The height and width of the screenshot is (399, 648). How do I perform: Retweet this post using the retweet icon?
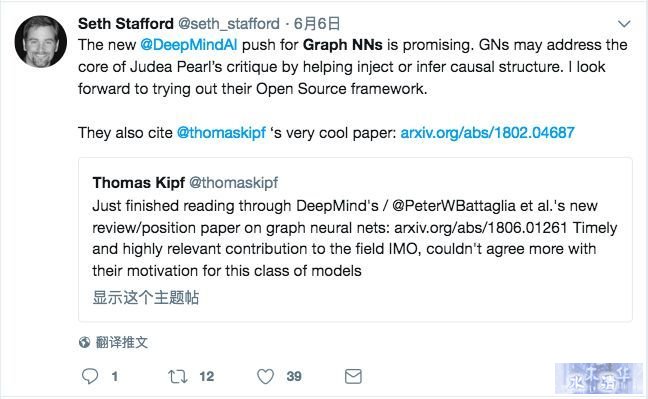[x=178, y=376]
